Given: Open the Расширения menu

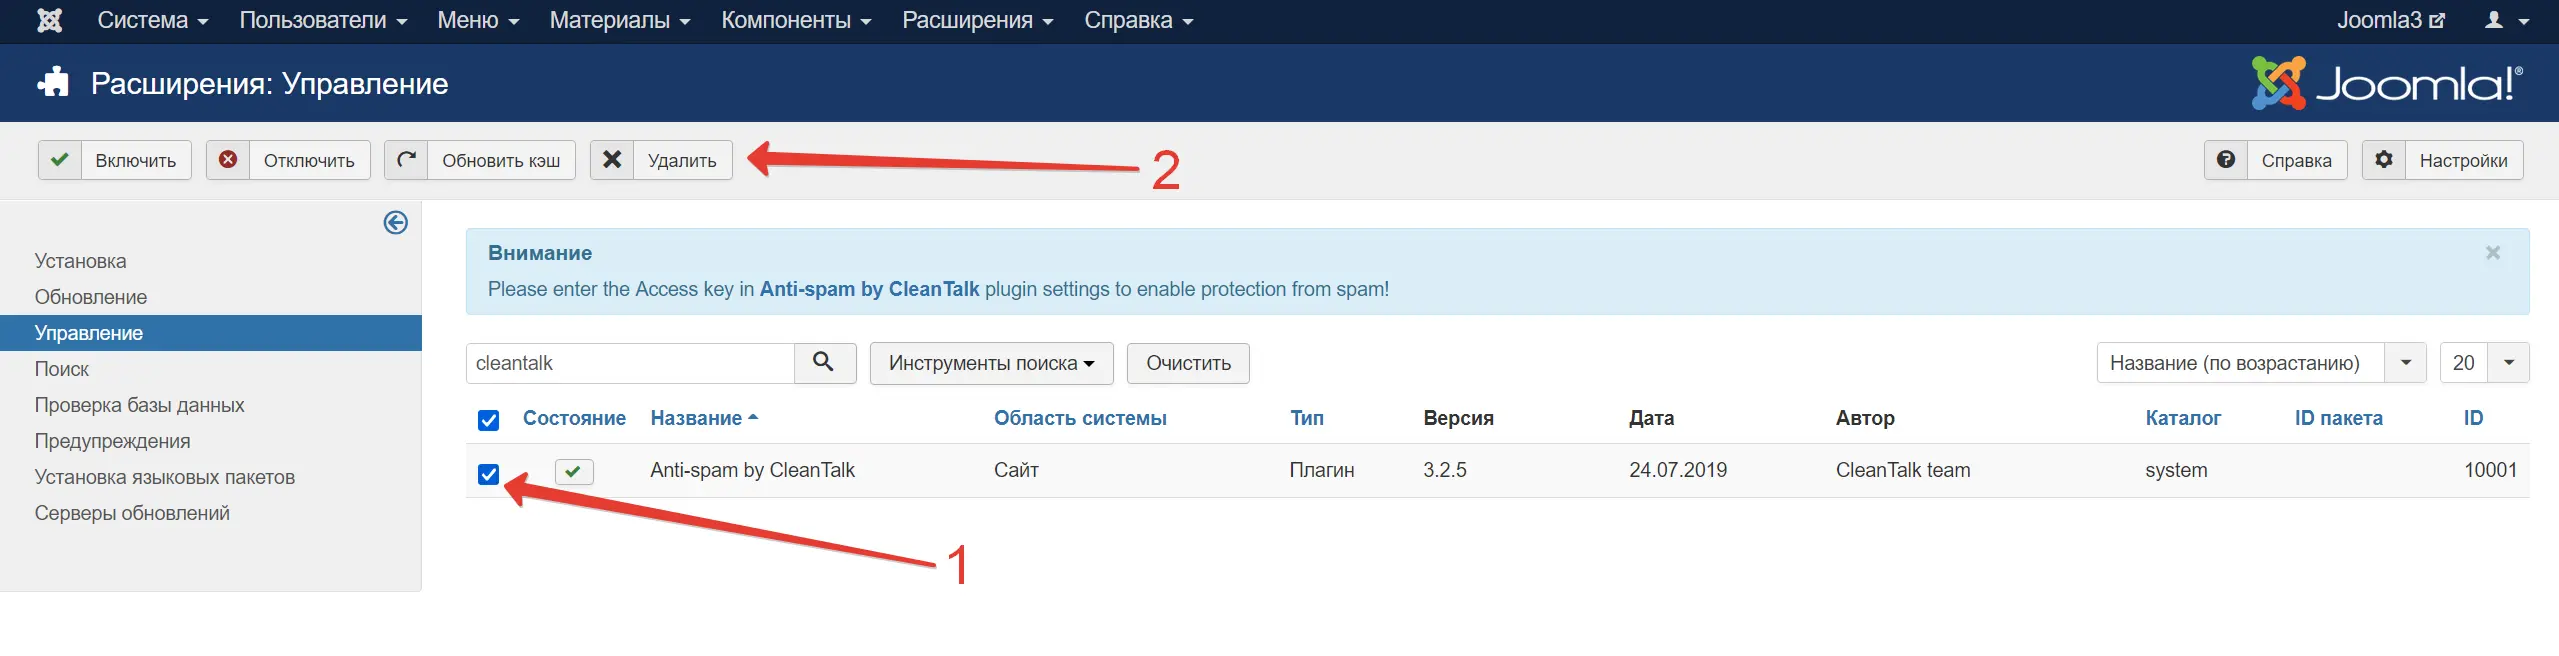Looking at the screenshot, I should [x=977, y=20].
